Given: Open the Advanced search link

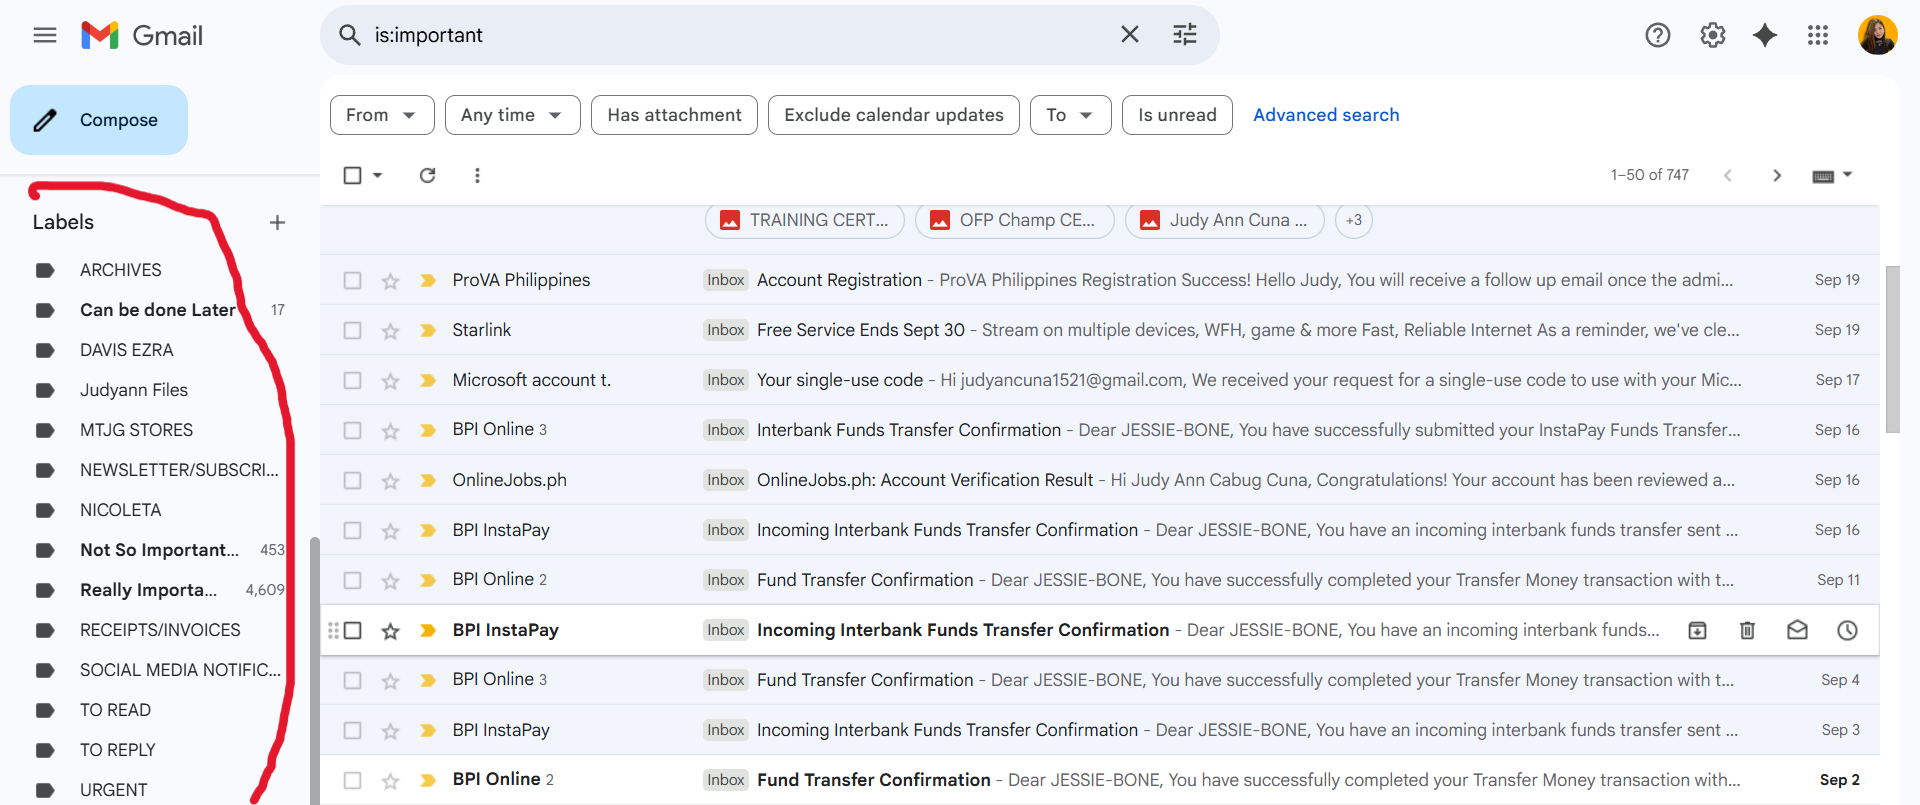Looking at the screenshot, I should 1326,115.
